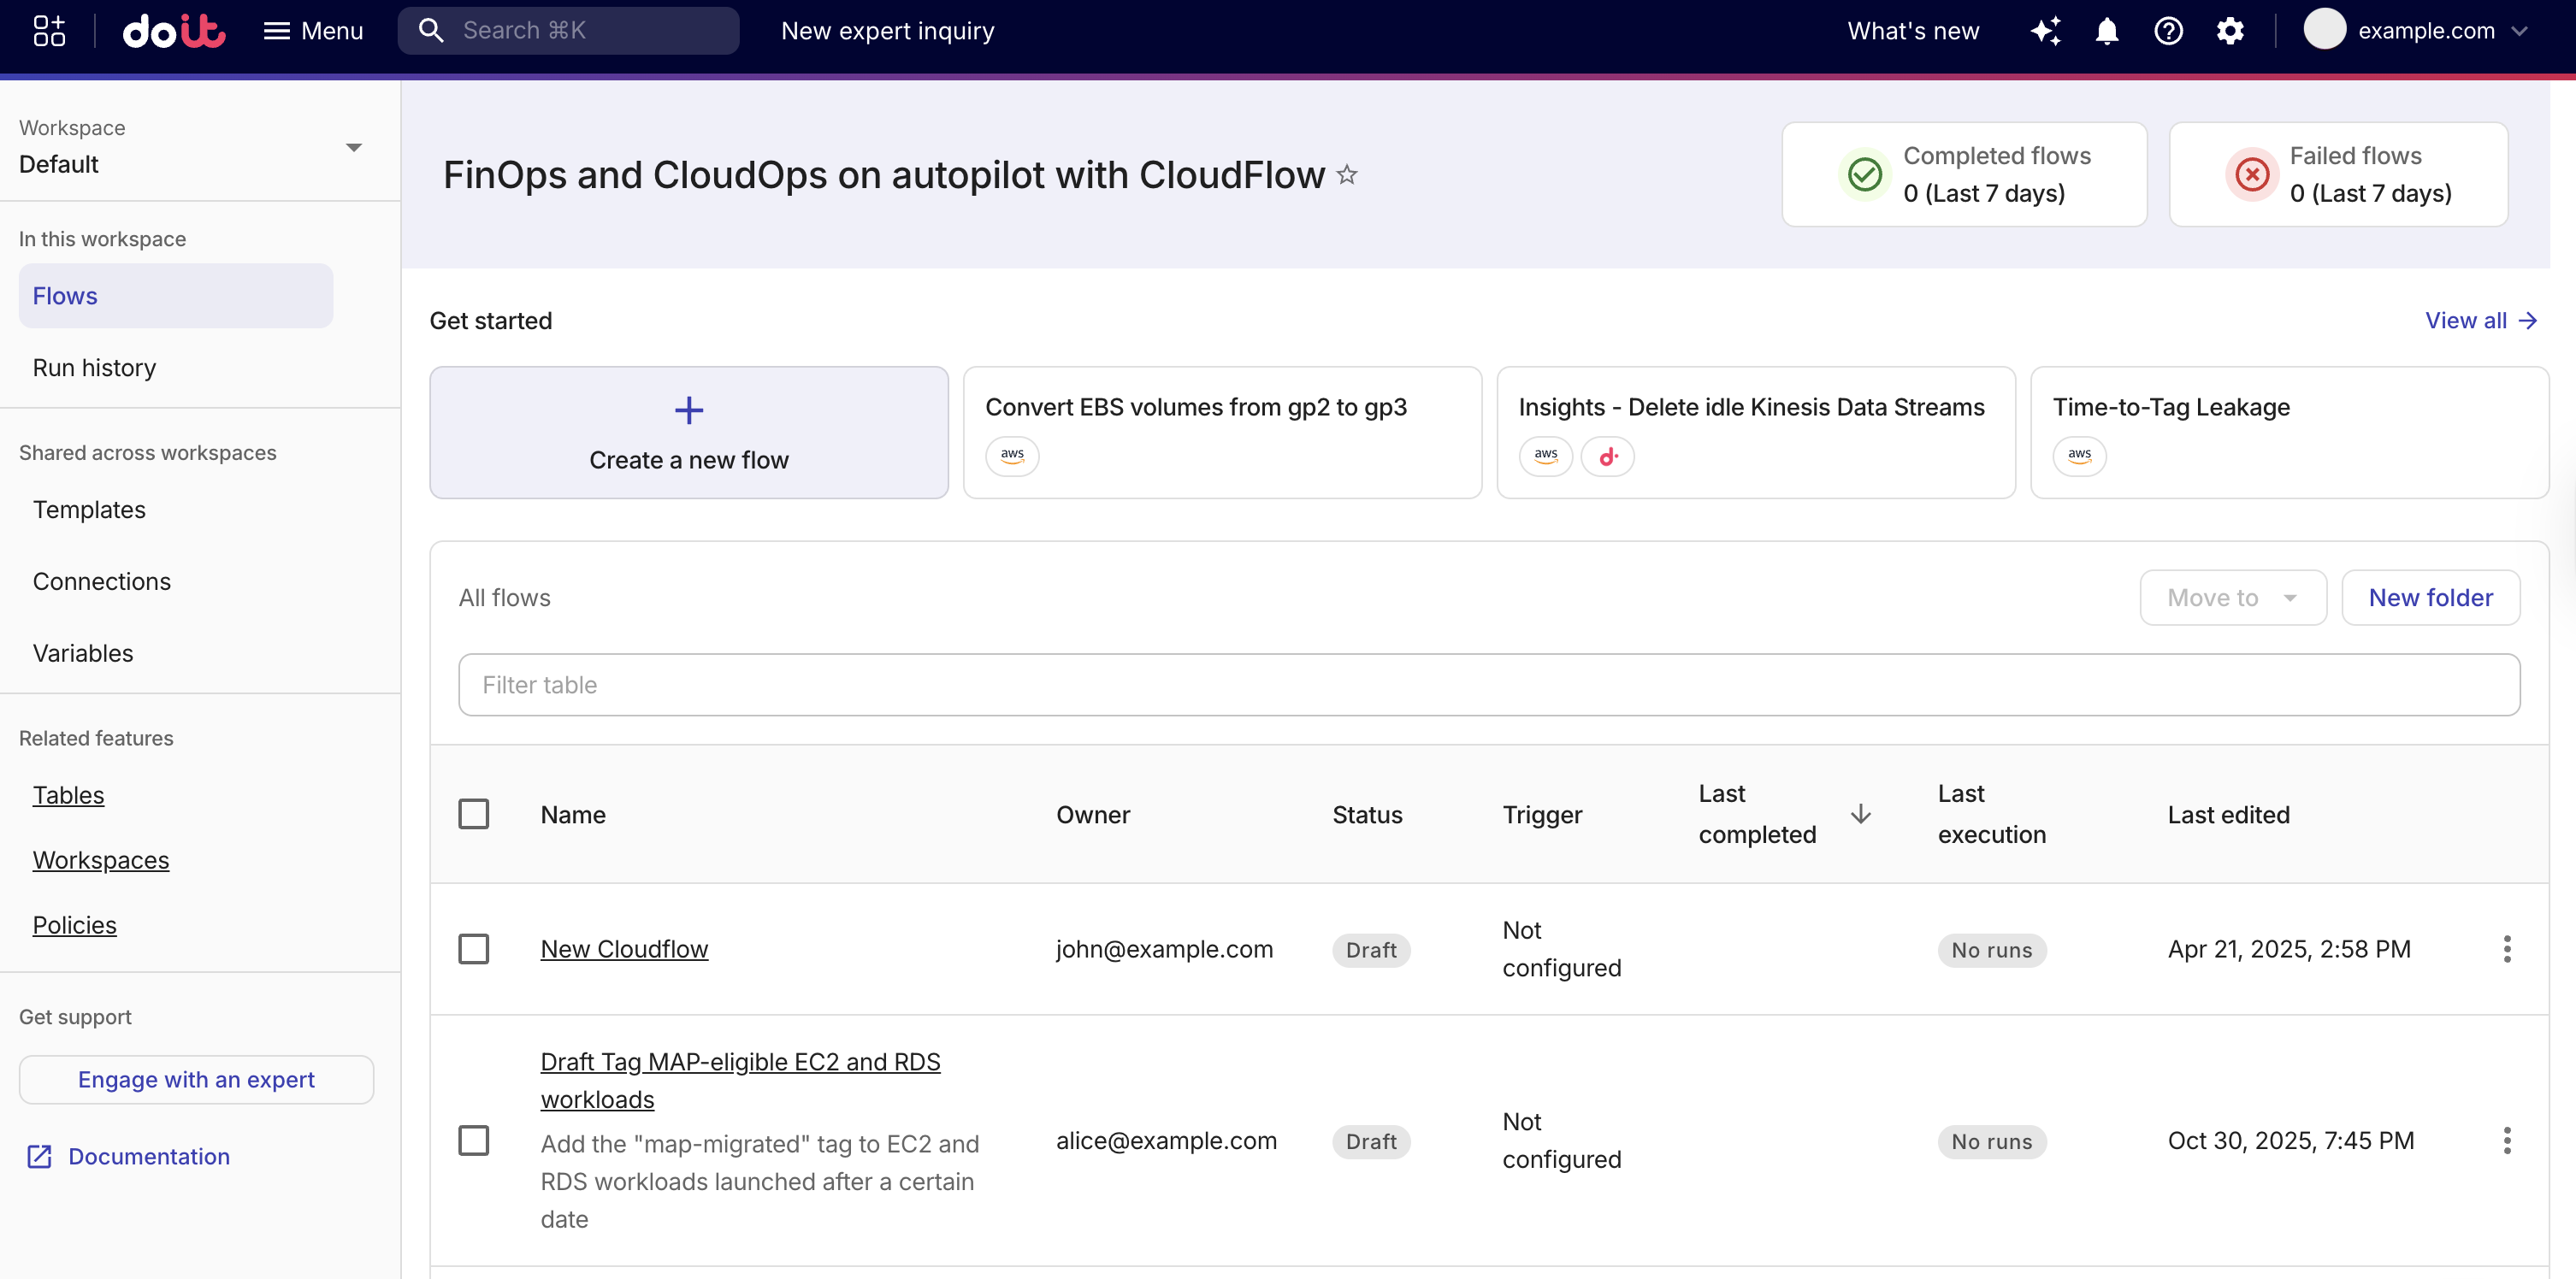
Task: Click the Search field in top bar
Action: coord(568,31)
